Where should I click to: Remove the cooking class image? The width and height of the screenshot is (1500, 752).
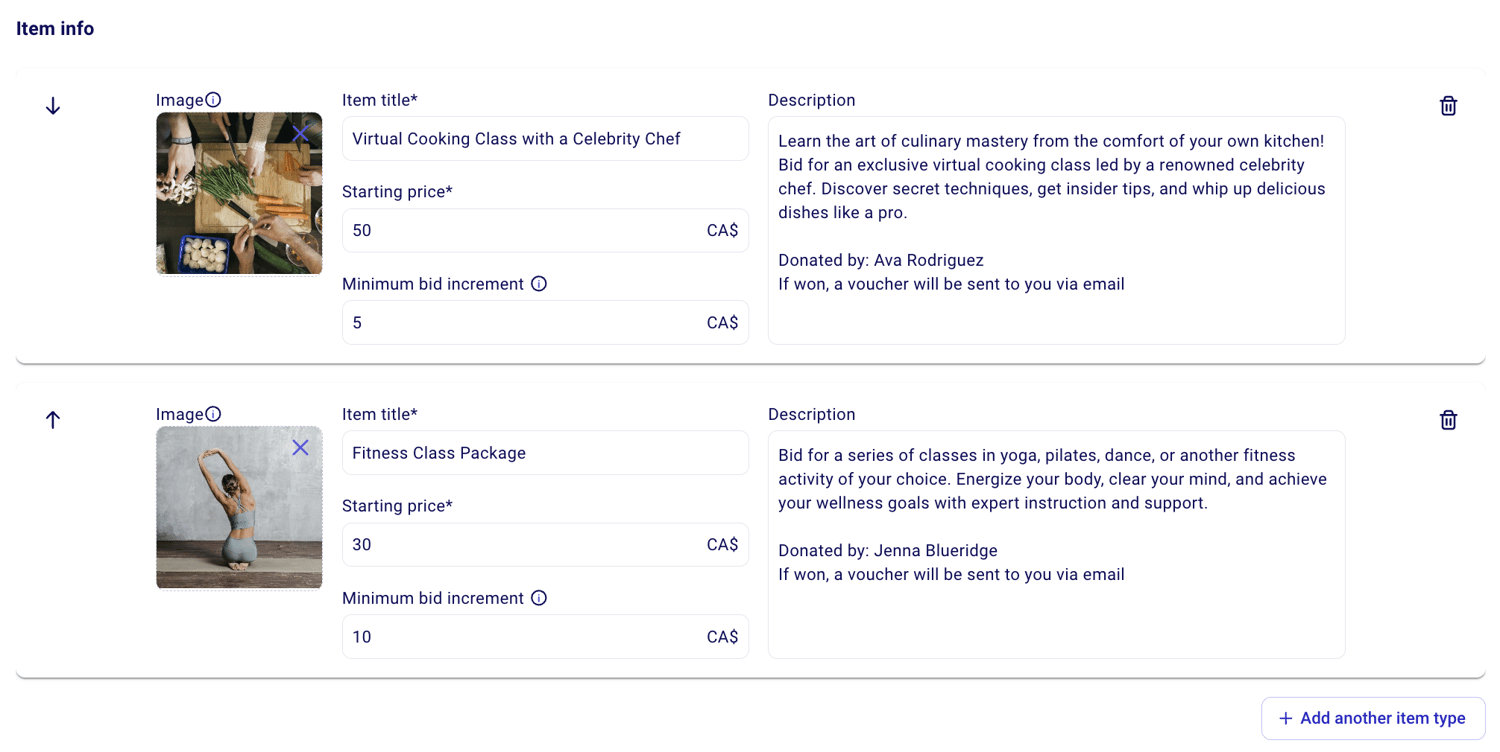301,134
